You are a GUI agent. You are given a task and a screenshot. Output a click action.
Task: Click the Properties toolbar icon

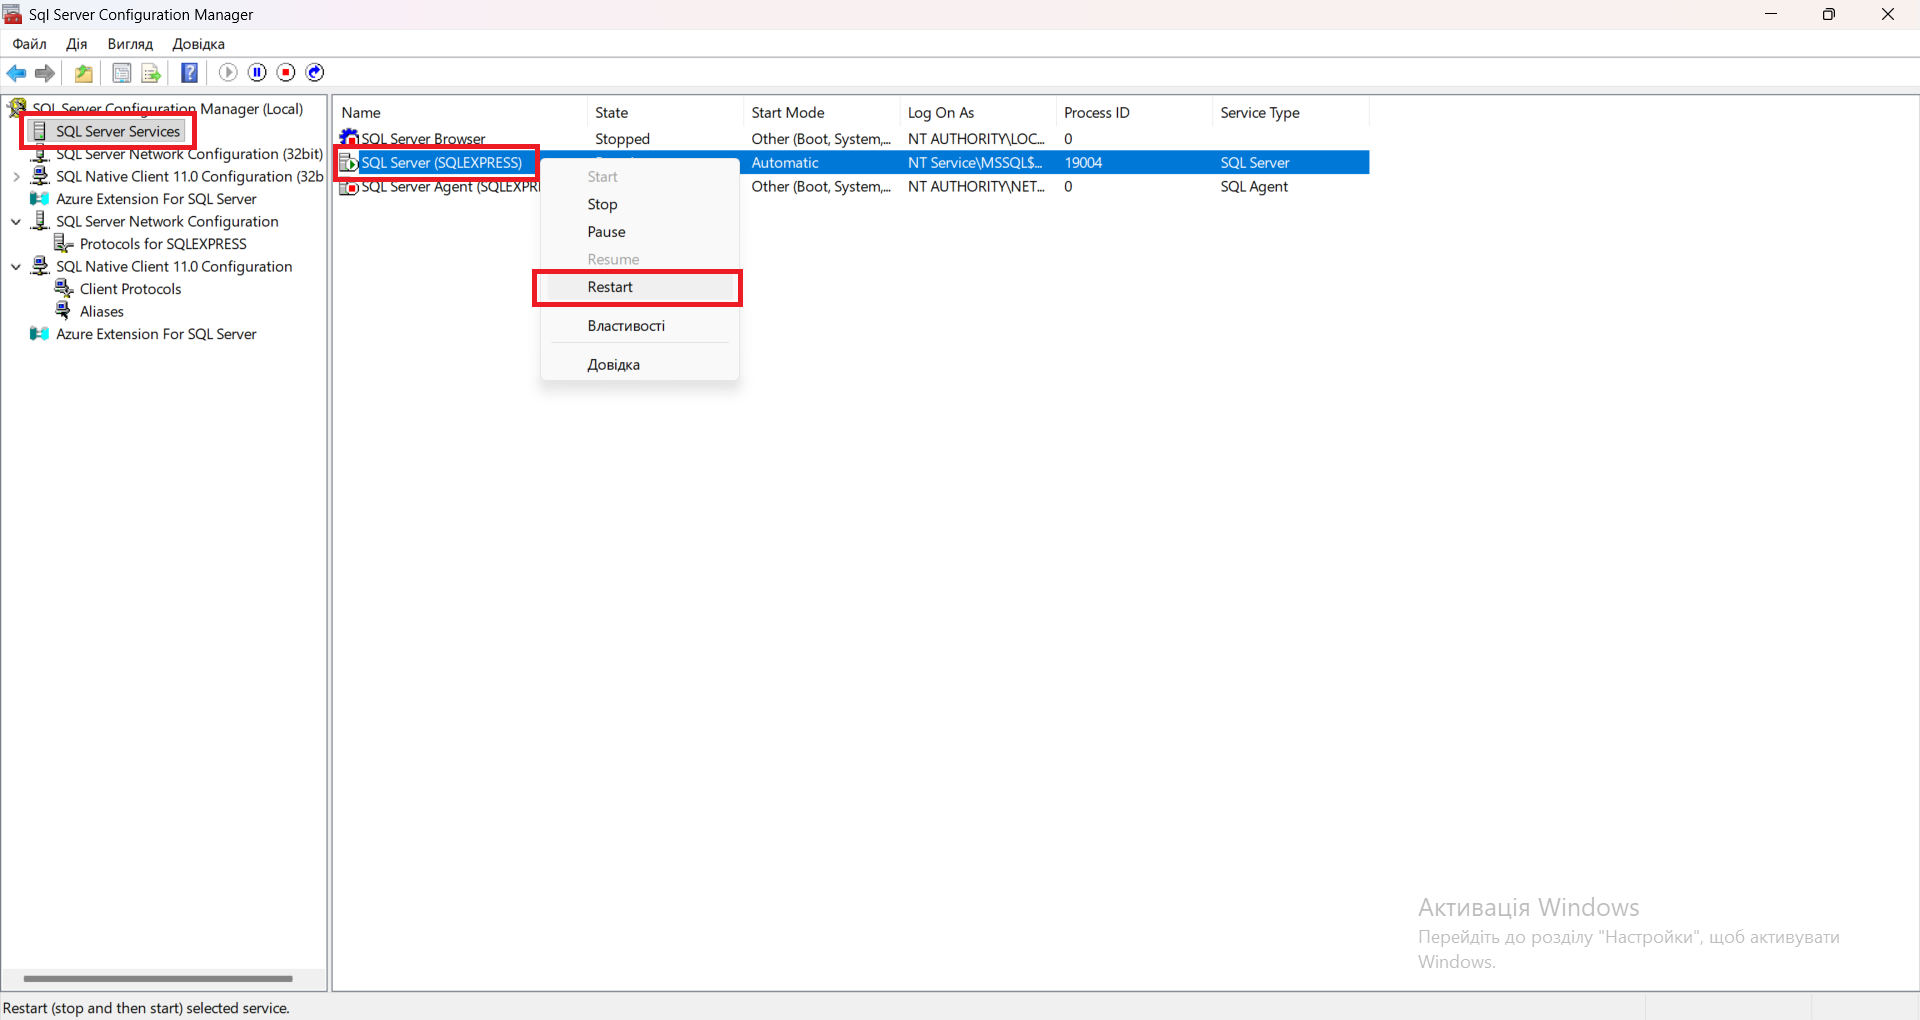coord(121,73)
